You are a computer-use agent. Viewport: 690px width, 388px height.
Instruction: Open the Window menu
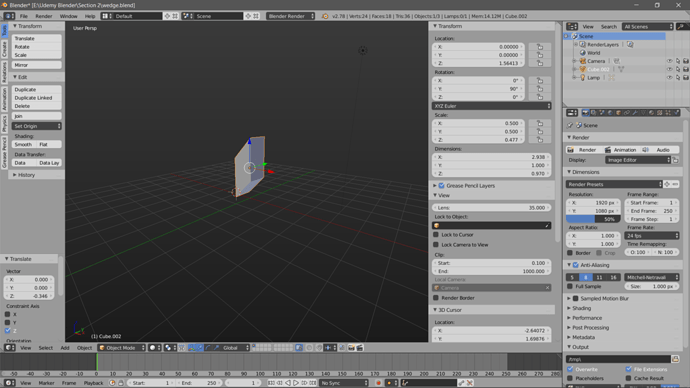(68, 16)
